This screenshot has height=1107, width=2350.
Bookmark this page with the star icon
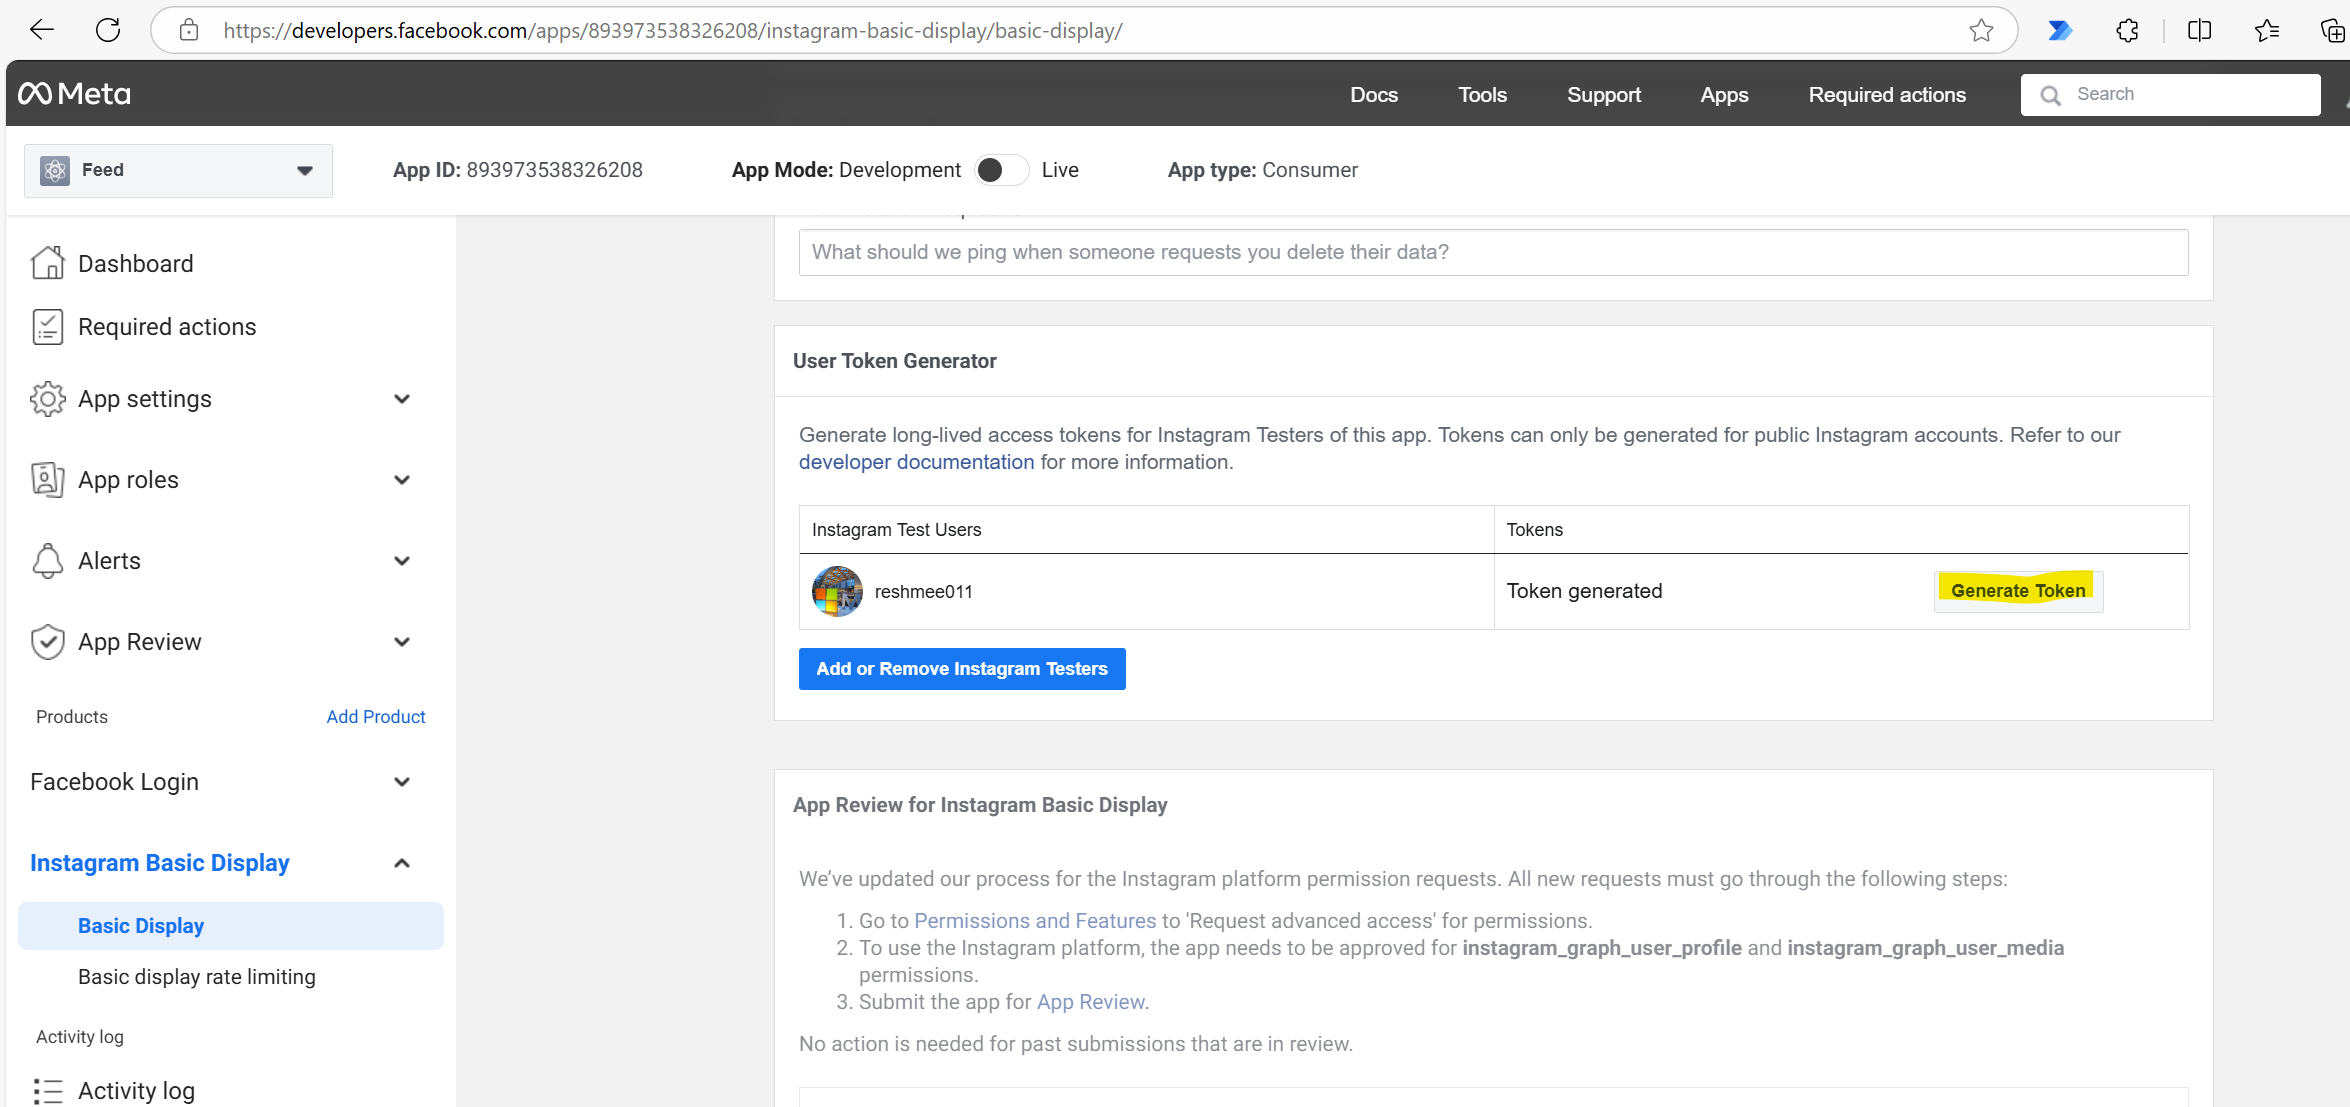(x=1981, y=30)
